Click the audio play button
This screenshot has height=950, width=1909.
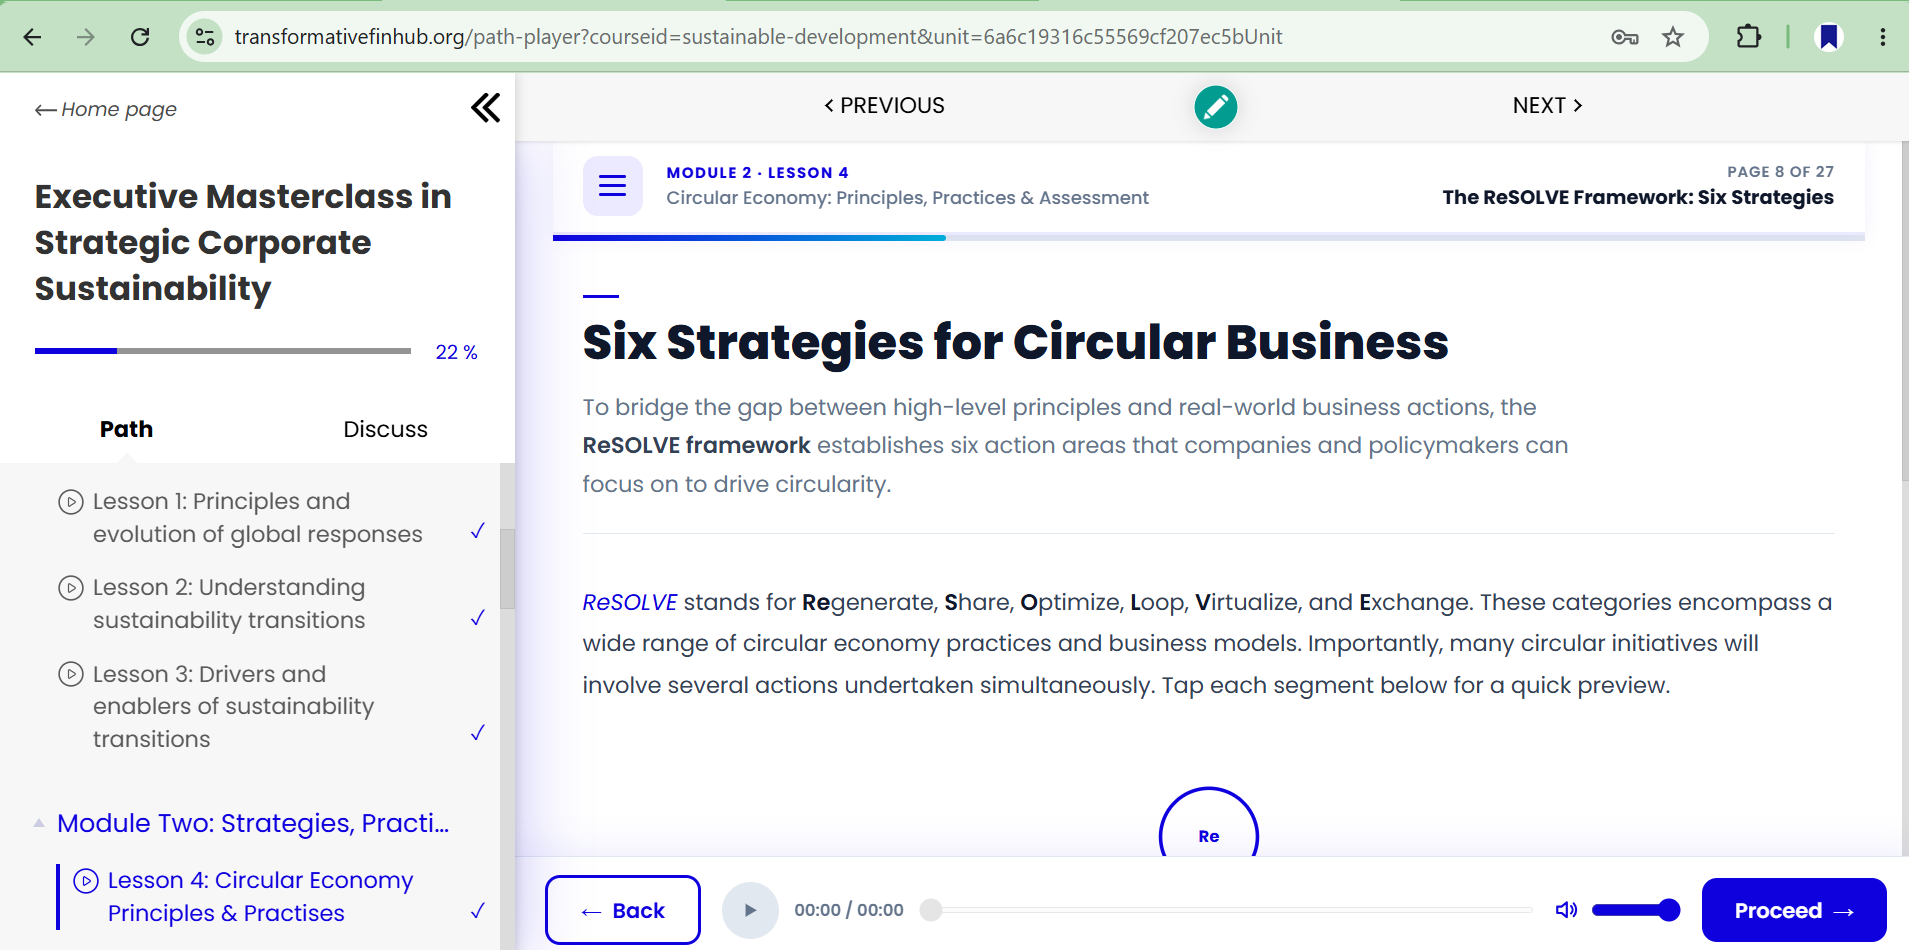point(750,910)
